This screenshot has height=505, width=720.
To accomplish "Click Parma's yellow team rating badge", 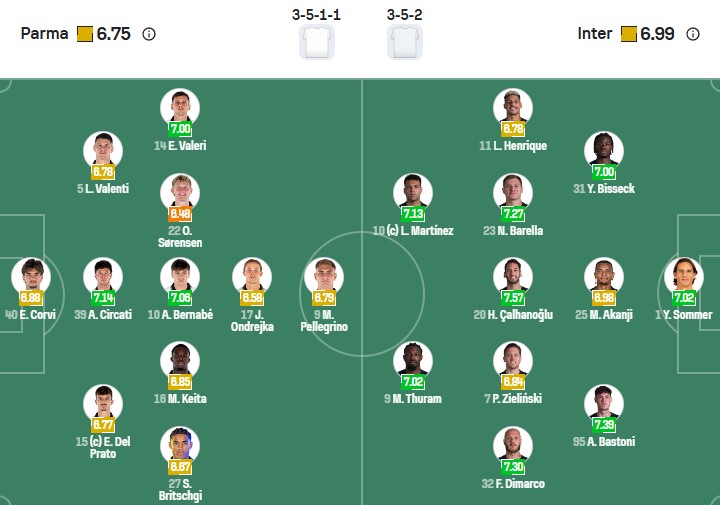I will pos(85,34).
